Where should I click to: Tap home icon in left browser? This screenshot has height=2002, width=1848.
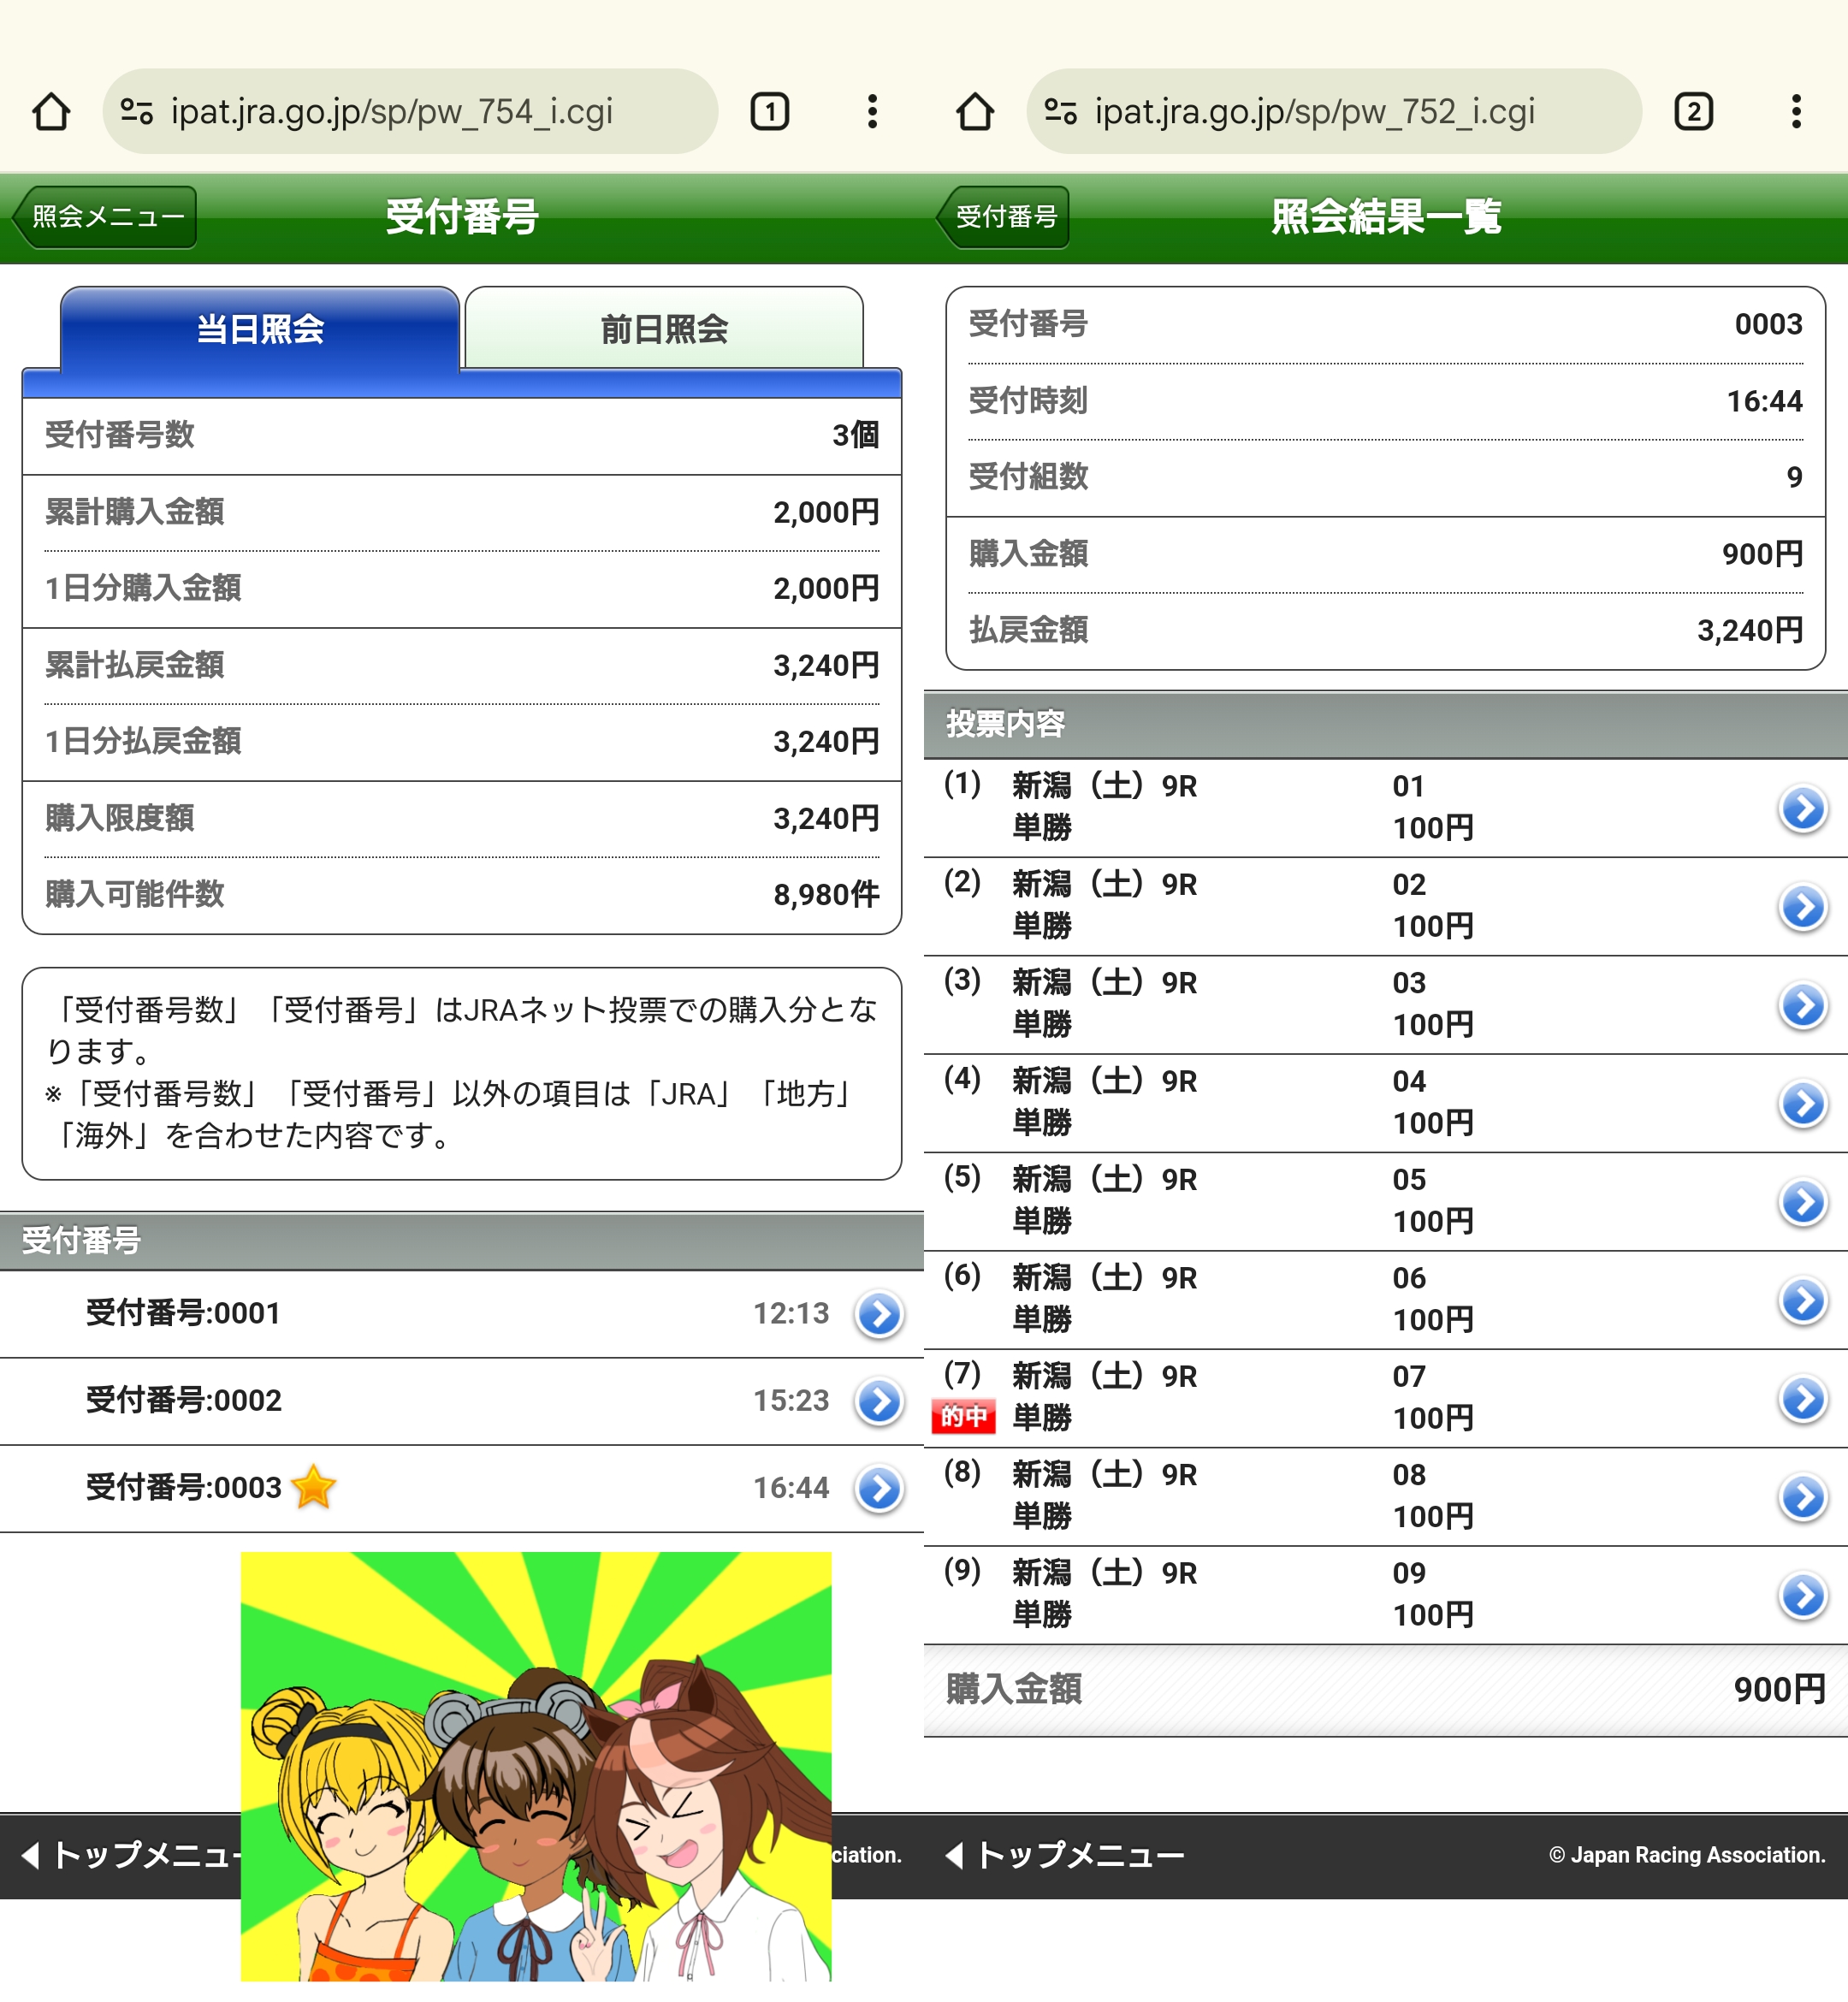[51, 111]
